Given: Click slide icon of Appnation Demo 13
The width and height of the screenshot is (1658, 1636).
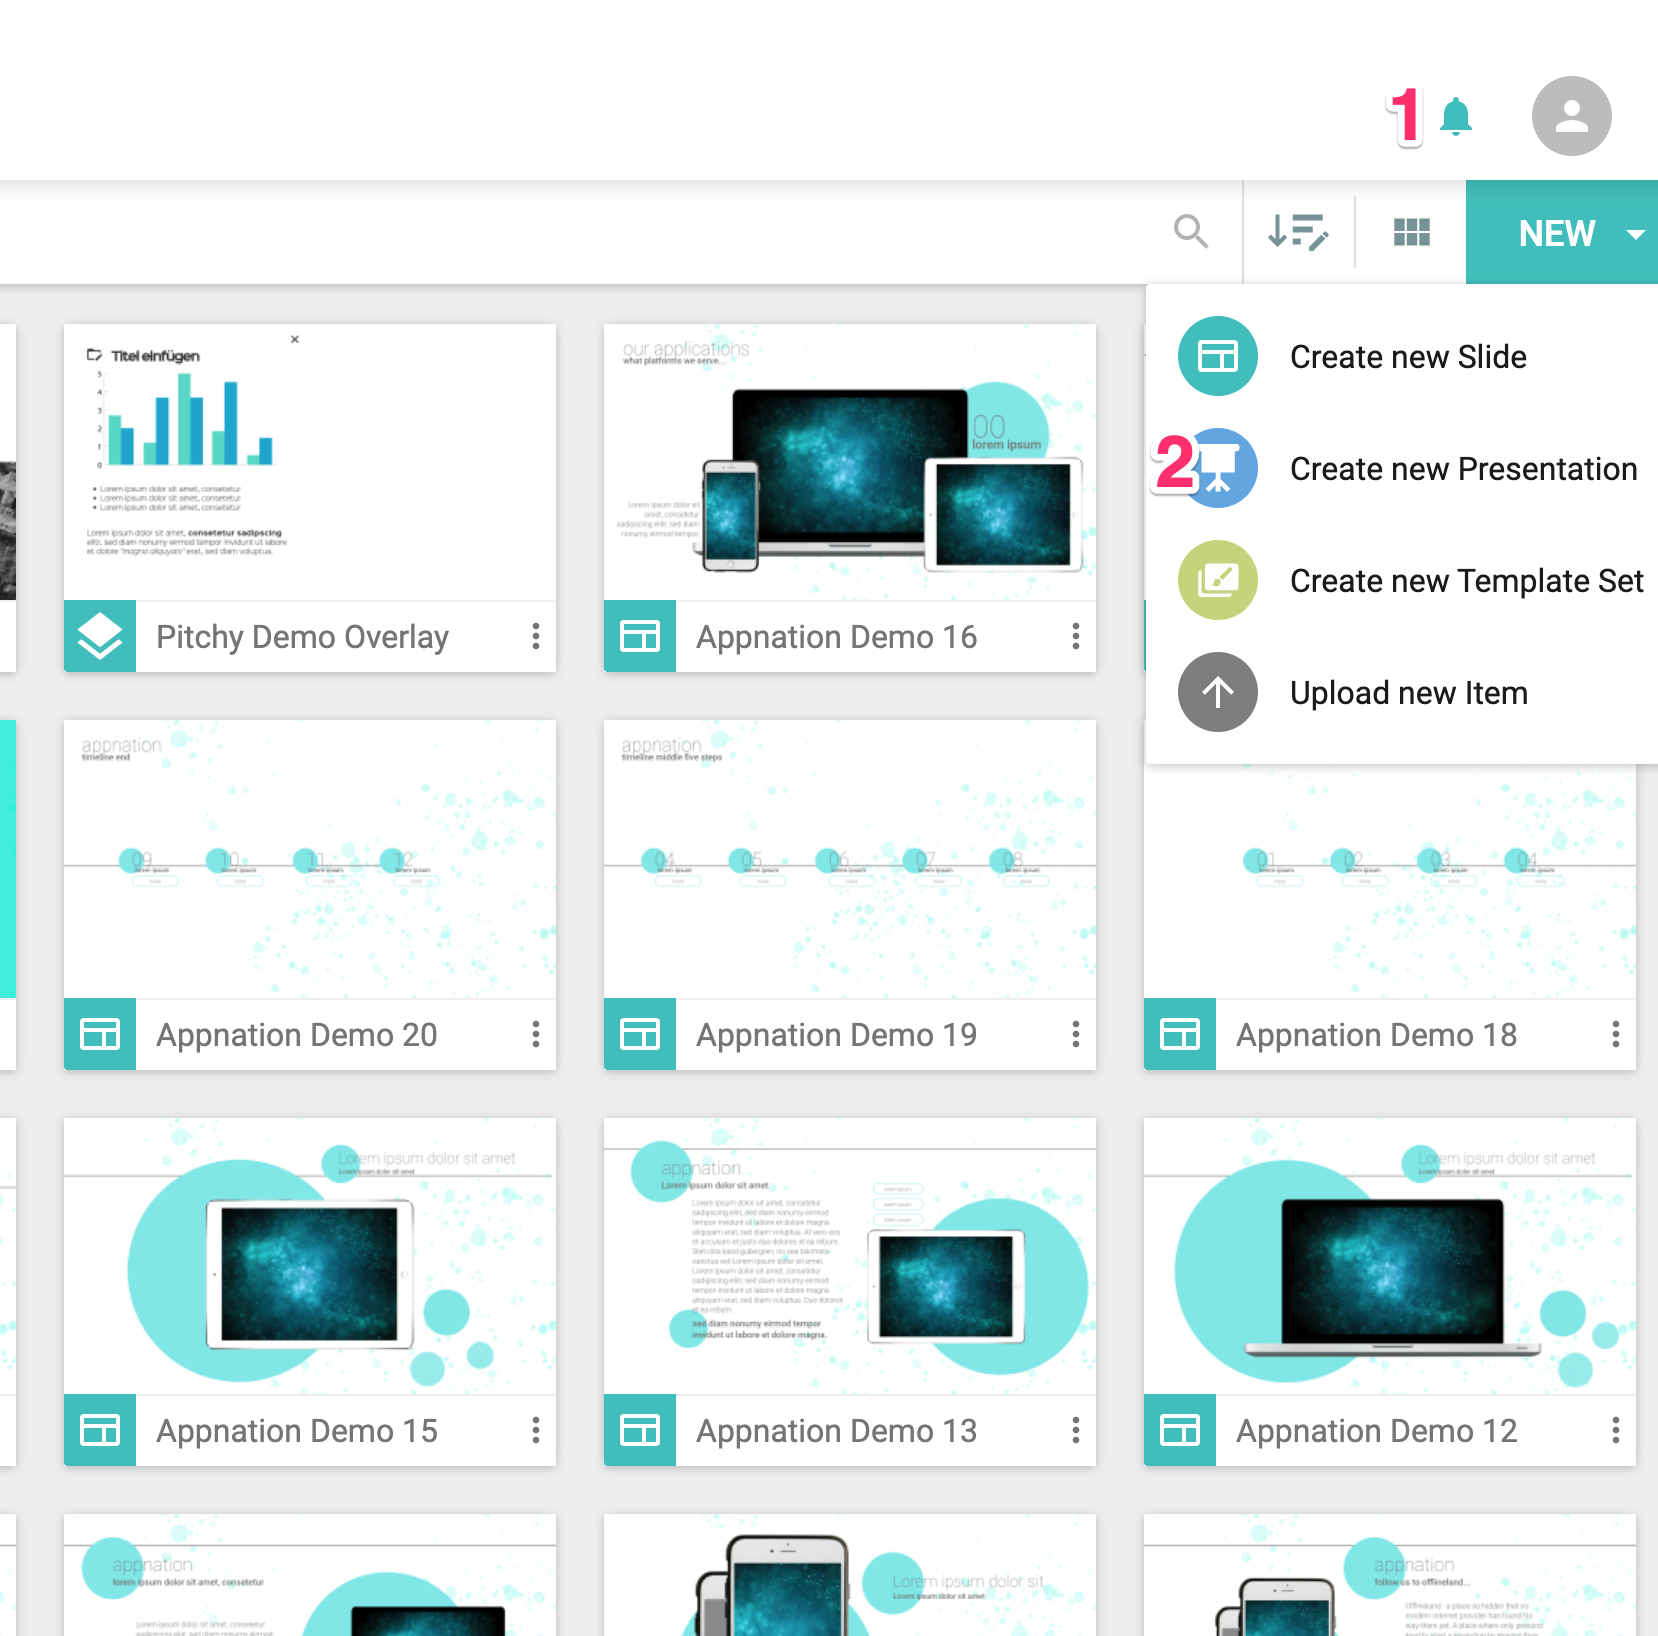Looking at the screenshot, I should tap(640, 1430).
